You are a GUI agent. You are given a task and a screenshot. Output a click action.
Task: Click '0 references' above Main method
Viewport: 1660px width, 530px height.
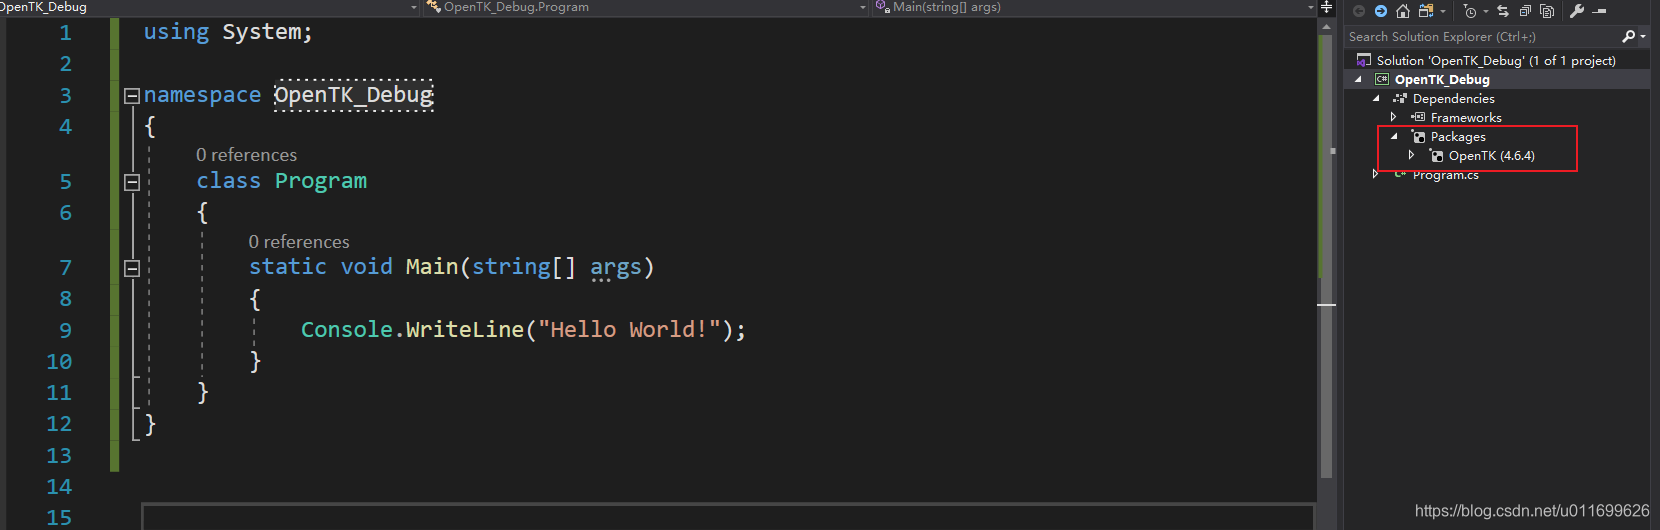[x=299, y=242]
